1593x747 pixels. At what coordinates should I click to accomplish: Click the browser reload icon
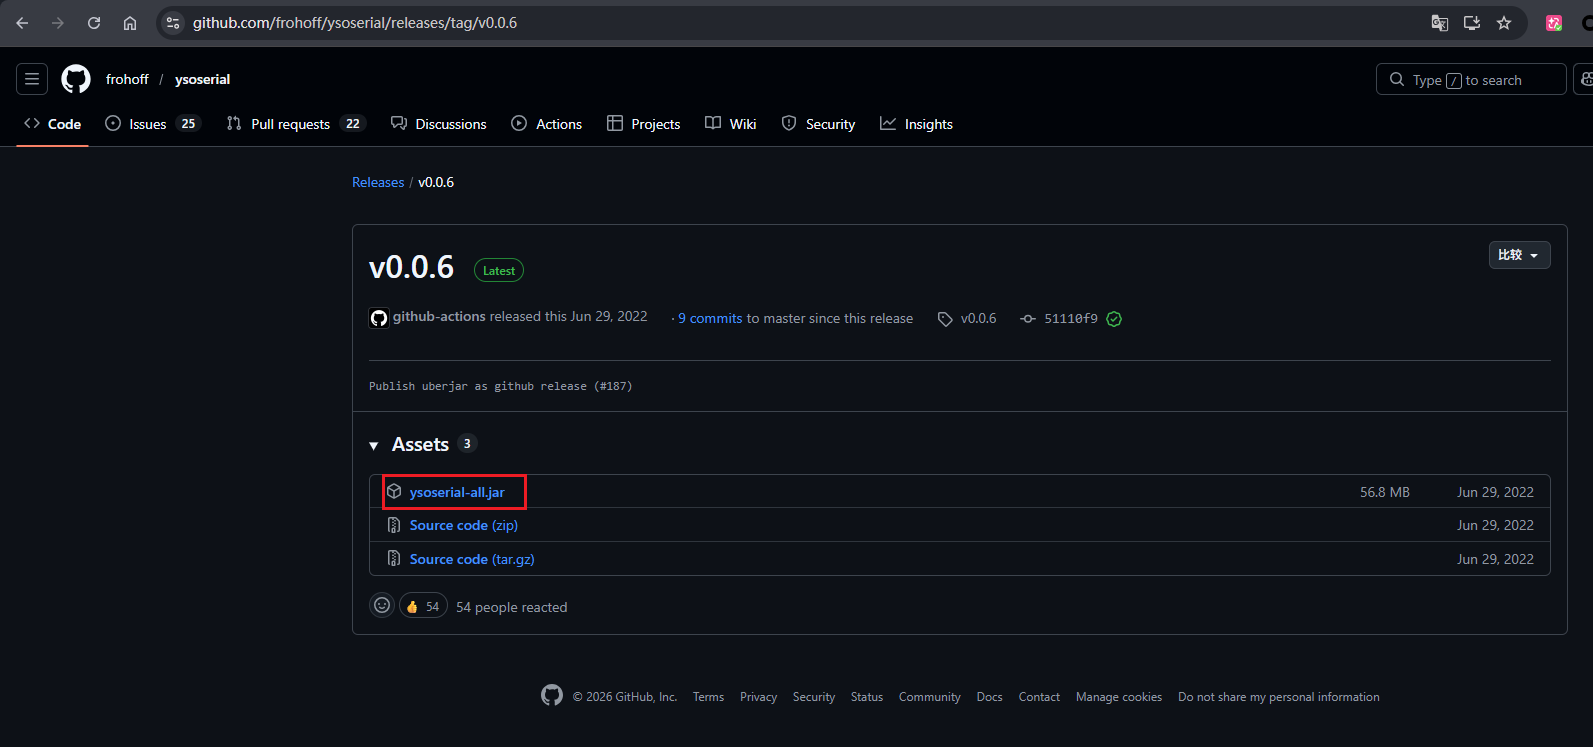point(94,23)
